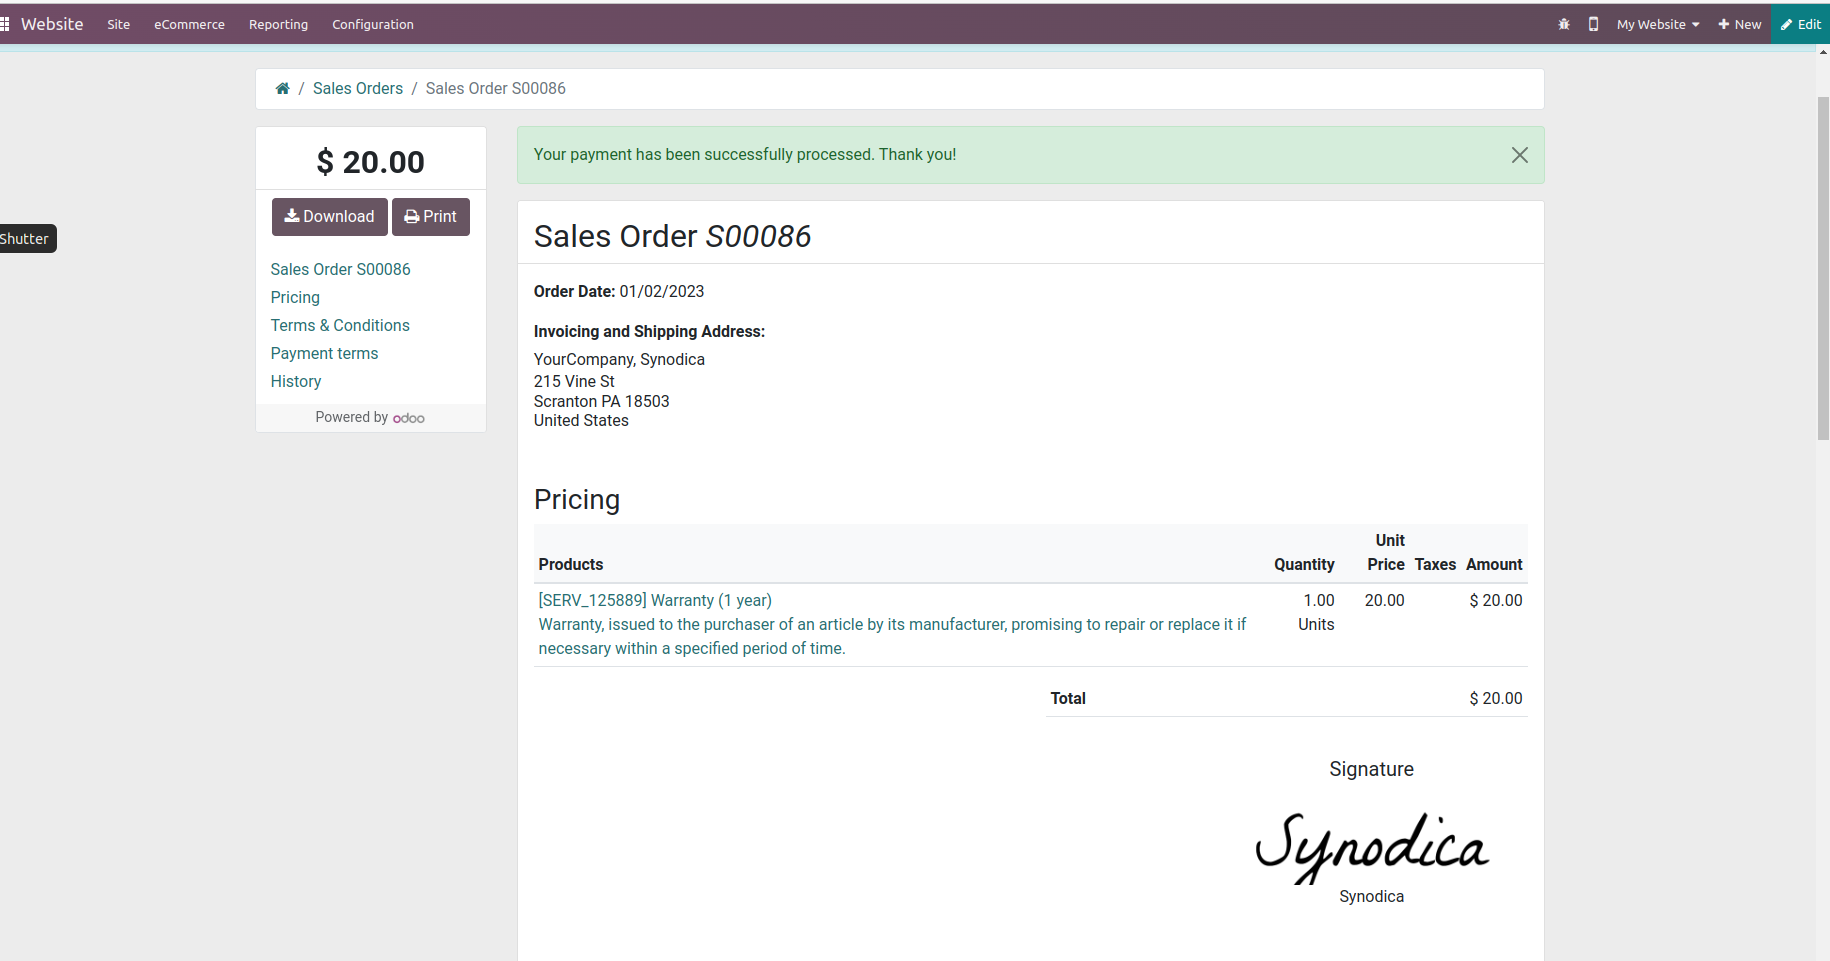Viewport: 1830px width, 961px height.
Task: Open the apps grid icon beside Website
Action: pyautogui.click(x=5, y=24)
